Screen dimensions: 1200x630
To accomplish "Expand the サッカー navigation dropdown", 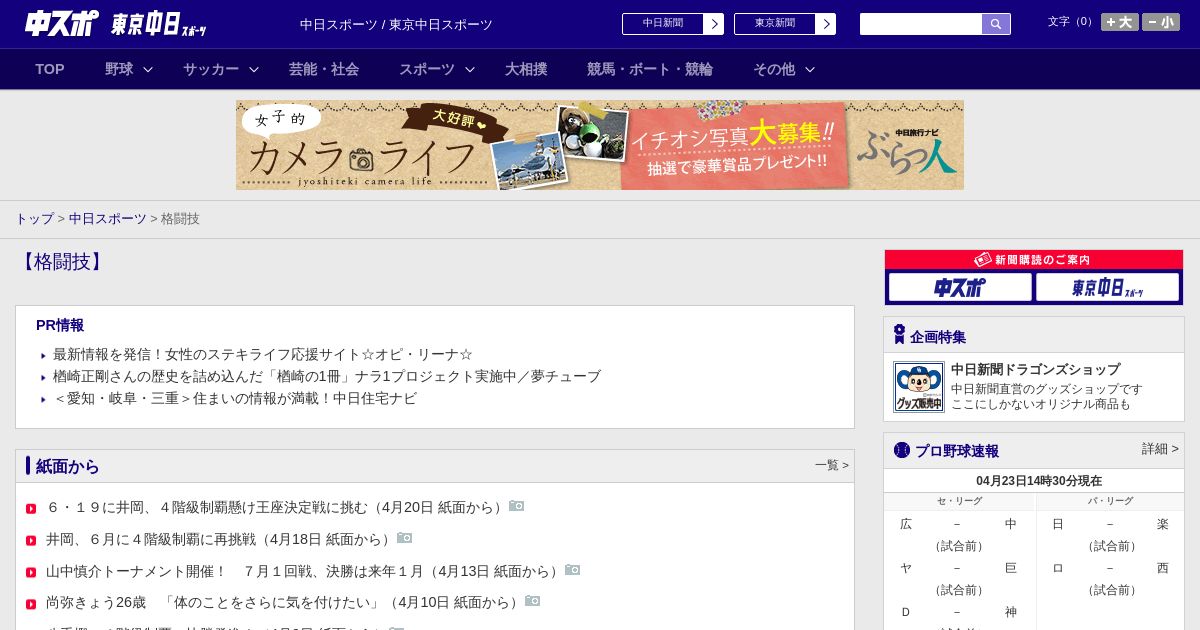I will pos(221,69).
